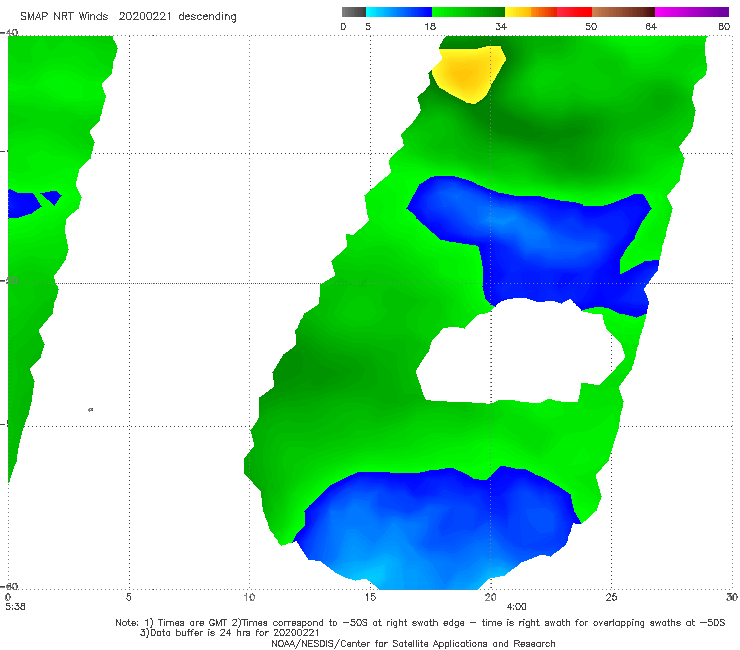
Task: Click the swath time label 5:38
Action: click(15, 607)
